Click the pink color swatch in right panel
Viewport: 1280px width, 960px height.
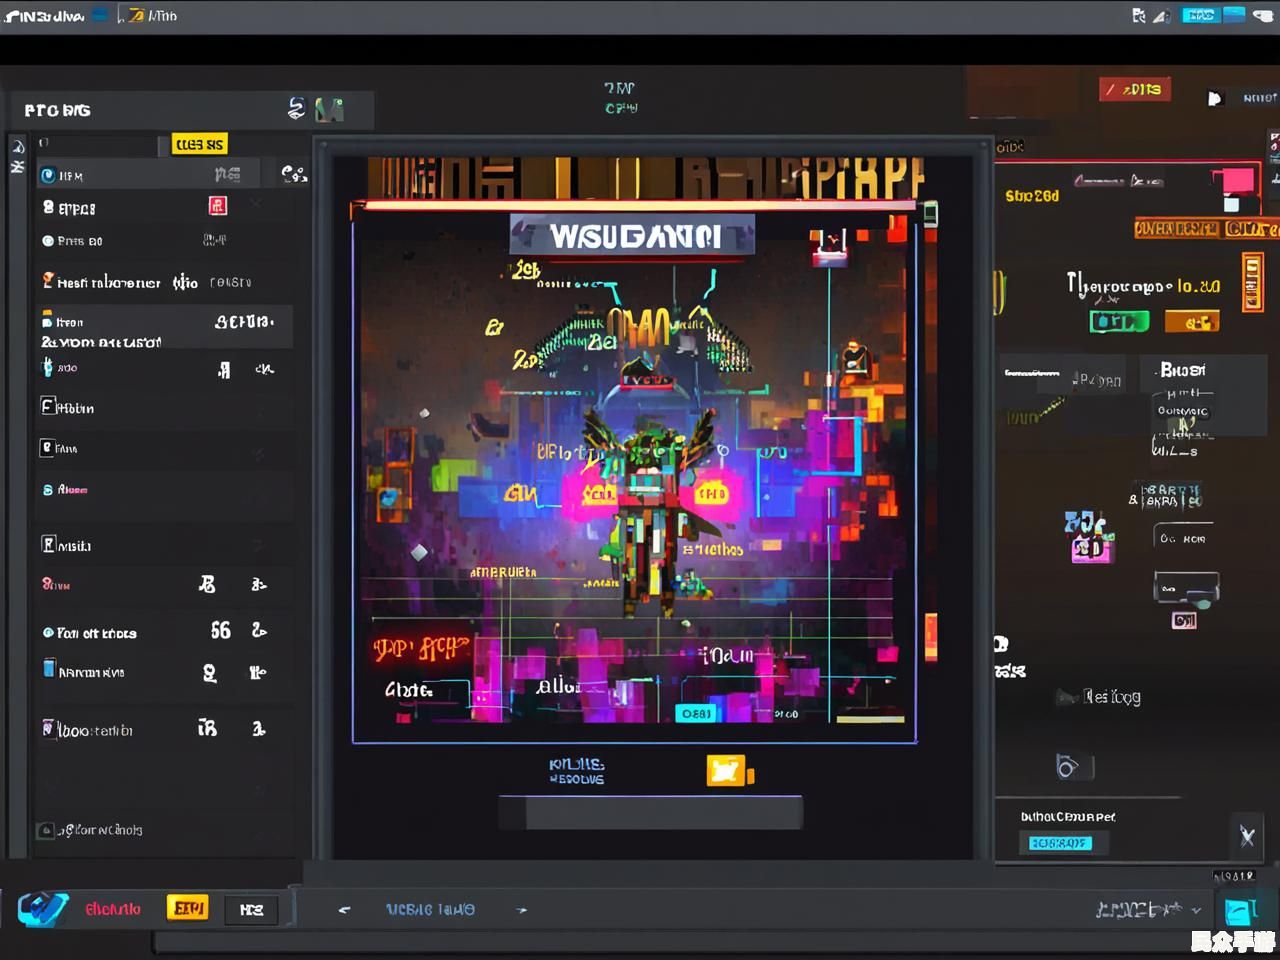(x=1237, y=181)
